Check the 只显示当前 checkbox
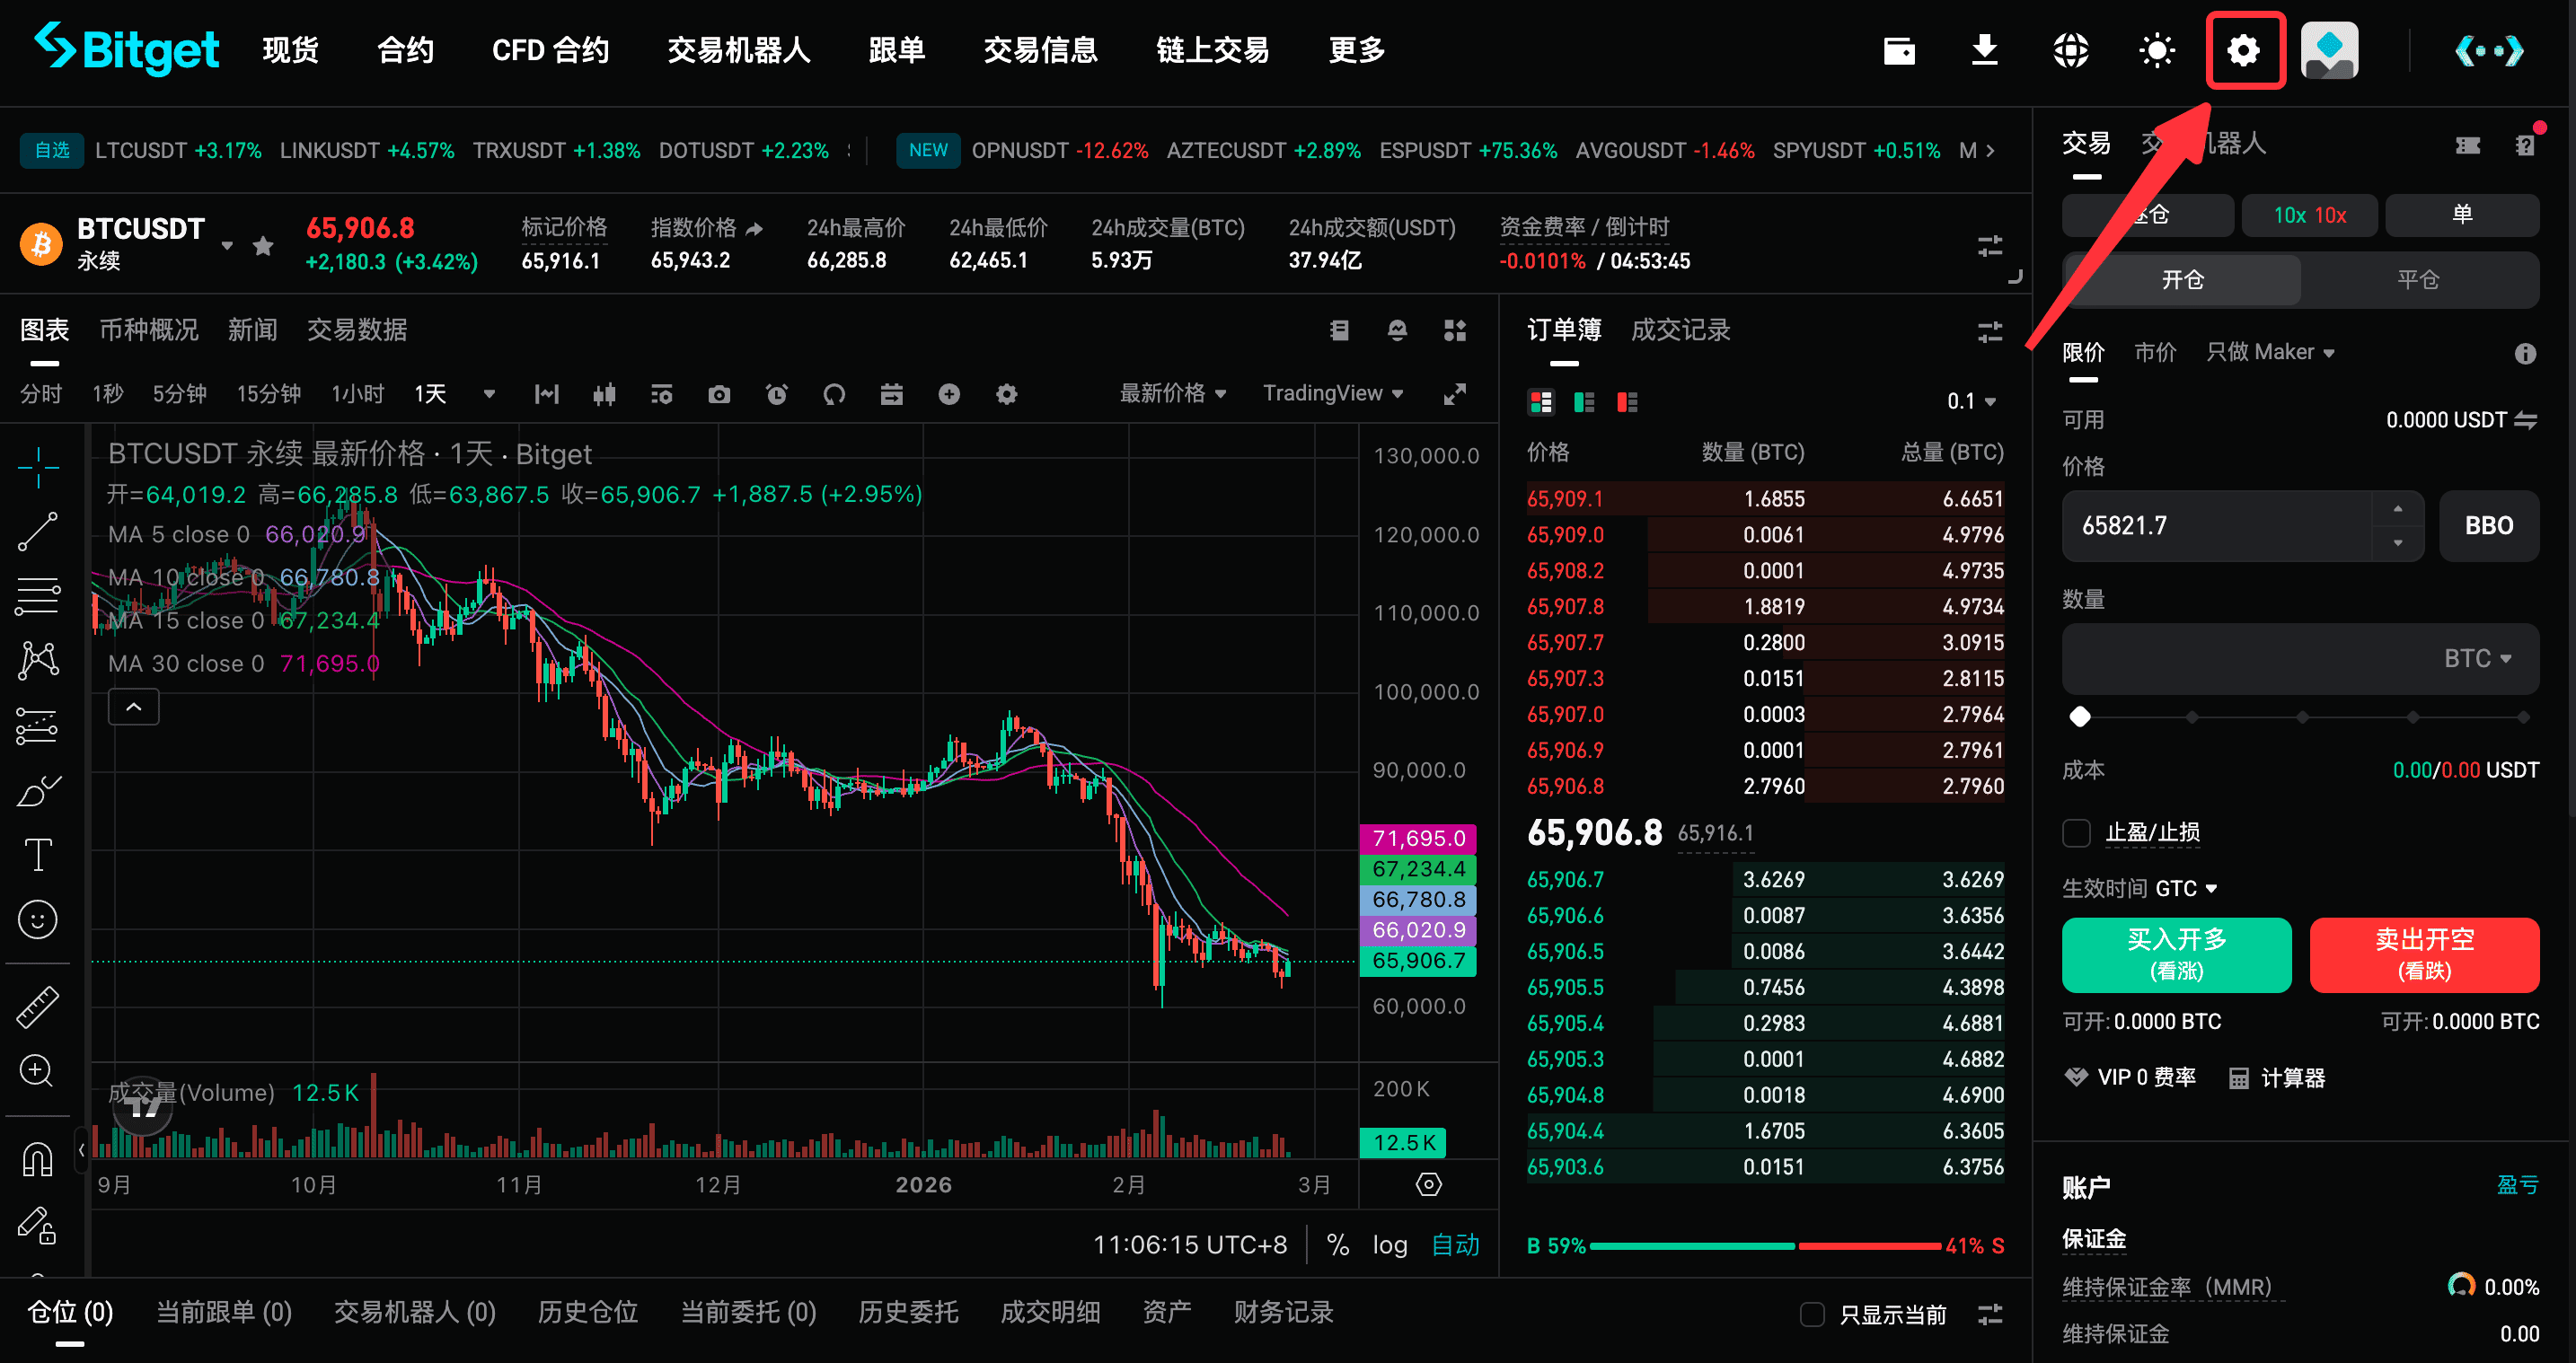 pos(1813,1315)
